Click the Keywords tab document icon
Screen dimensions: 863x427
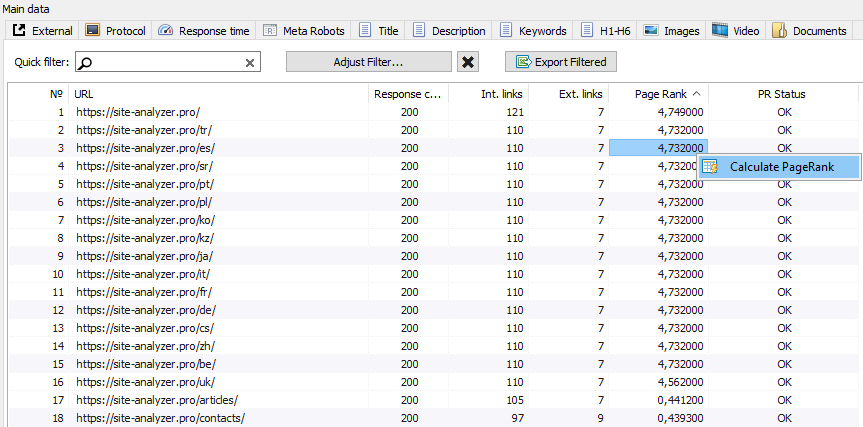[x=505, y=30]
